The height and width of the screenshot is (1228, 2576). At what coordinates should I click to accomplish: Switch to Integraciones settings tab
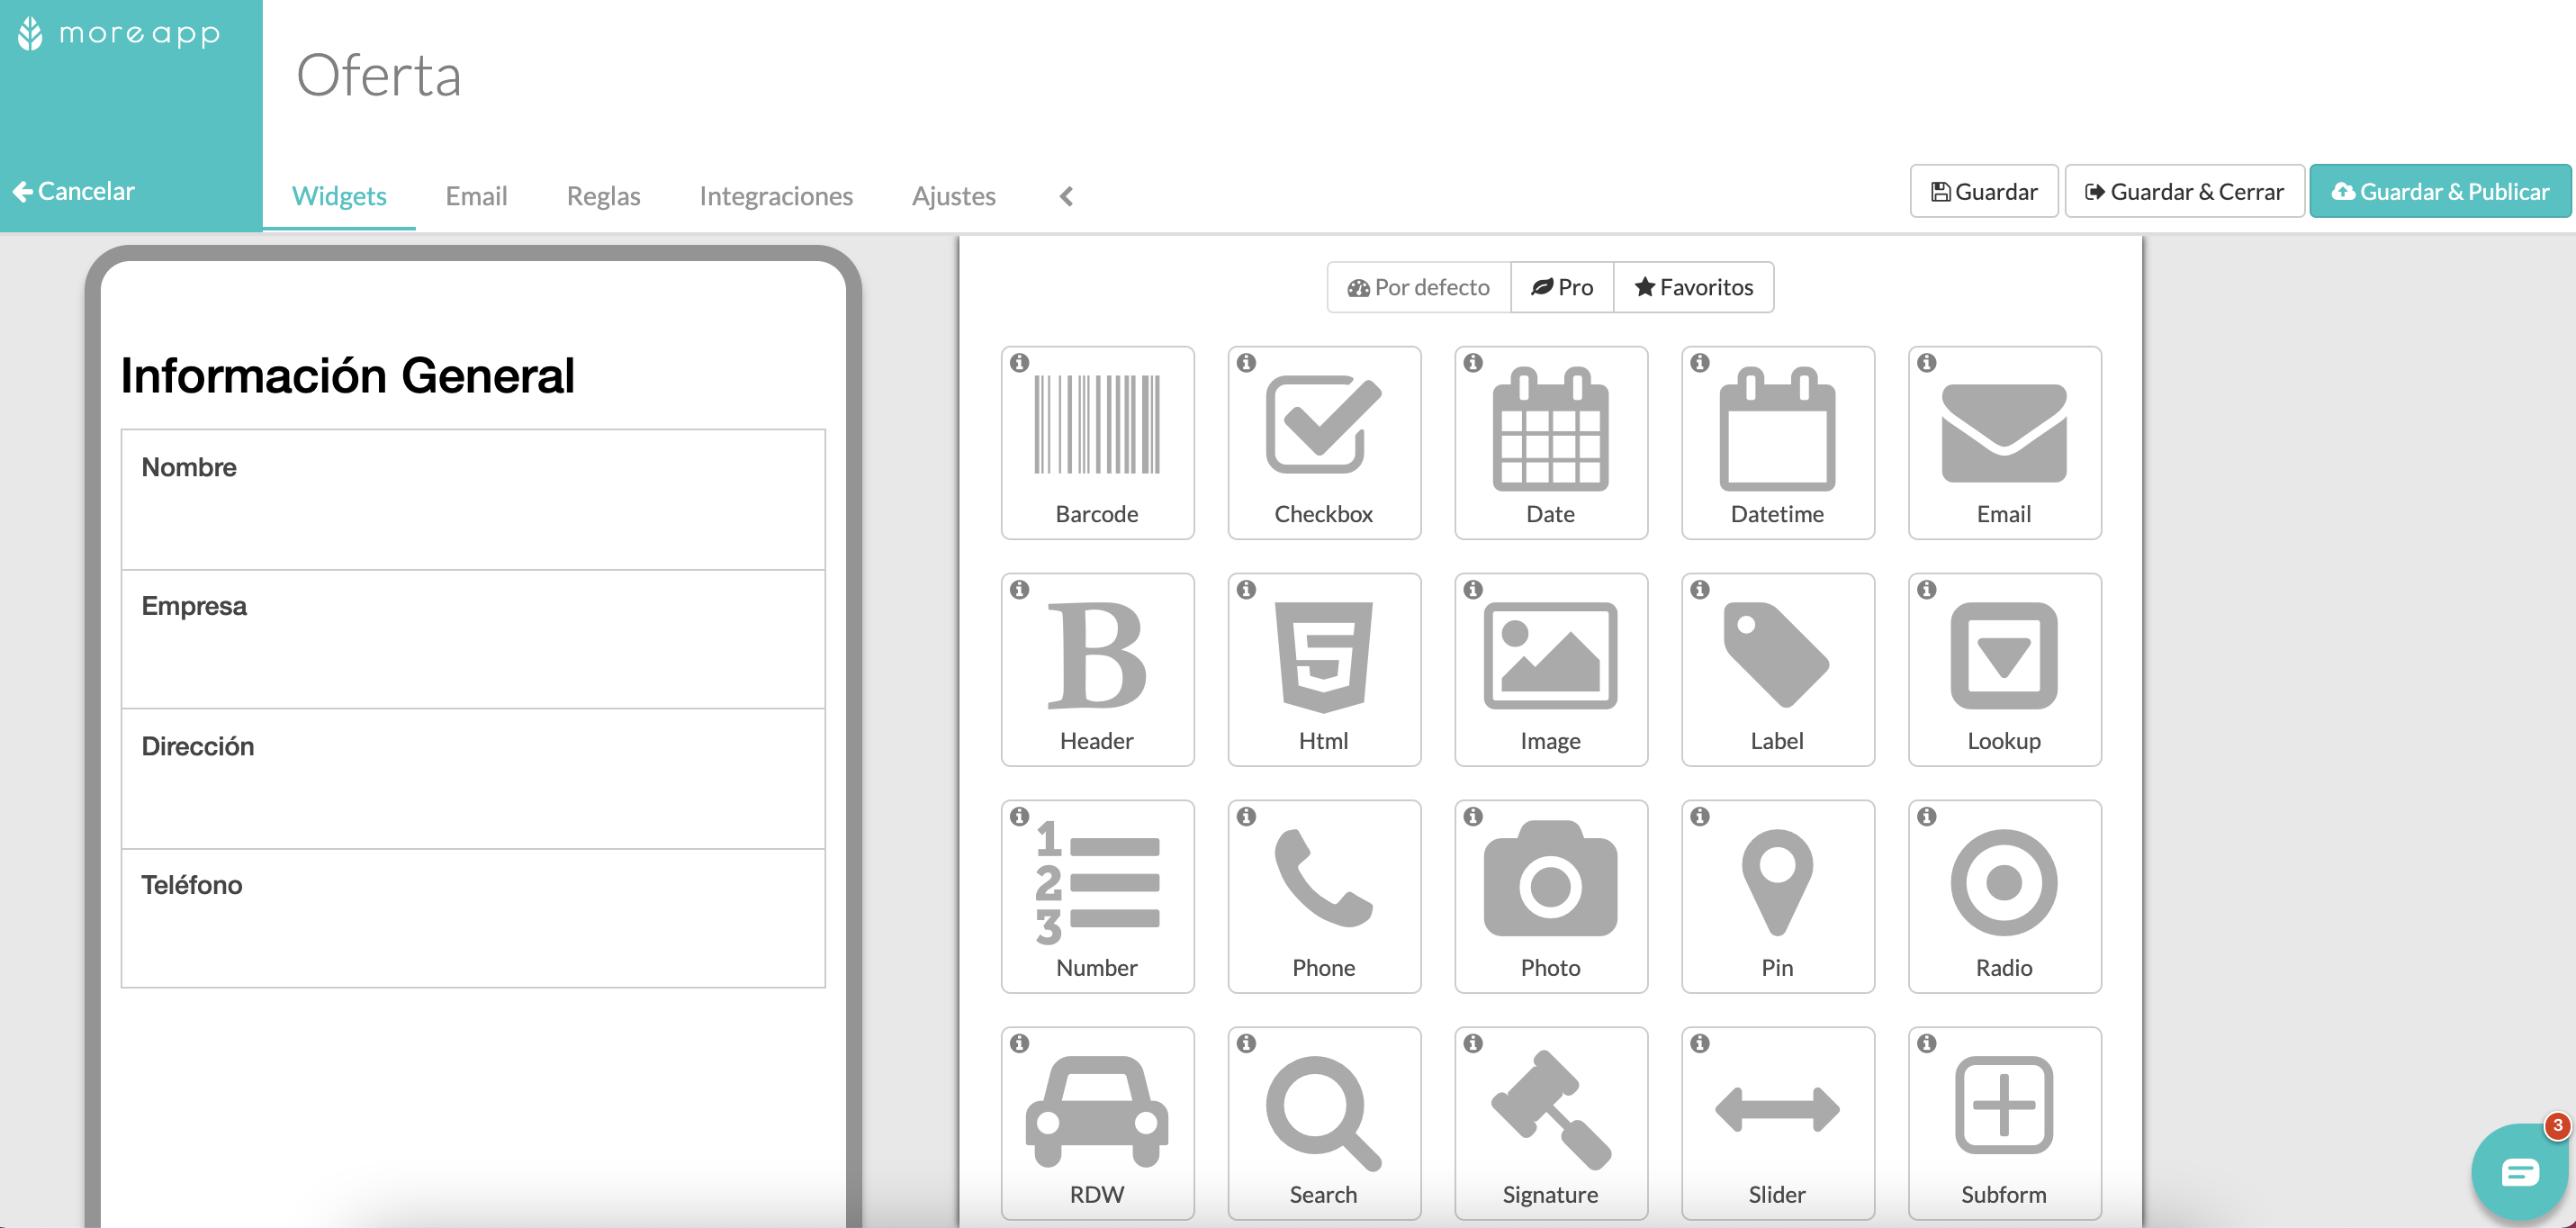coord(776,195)
